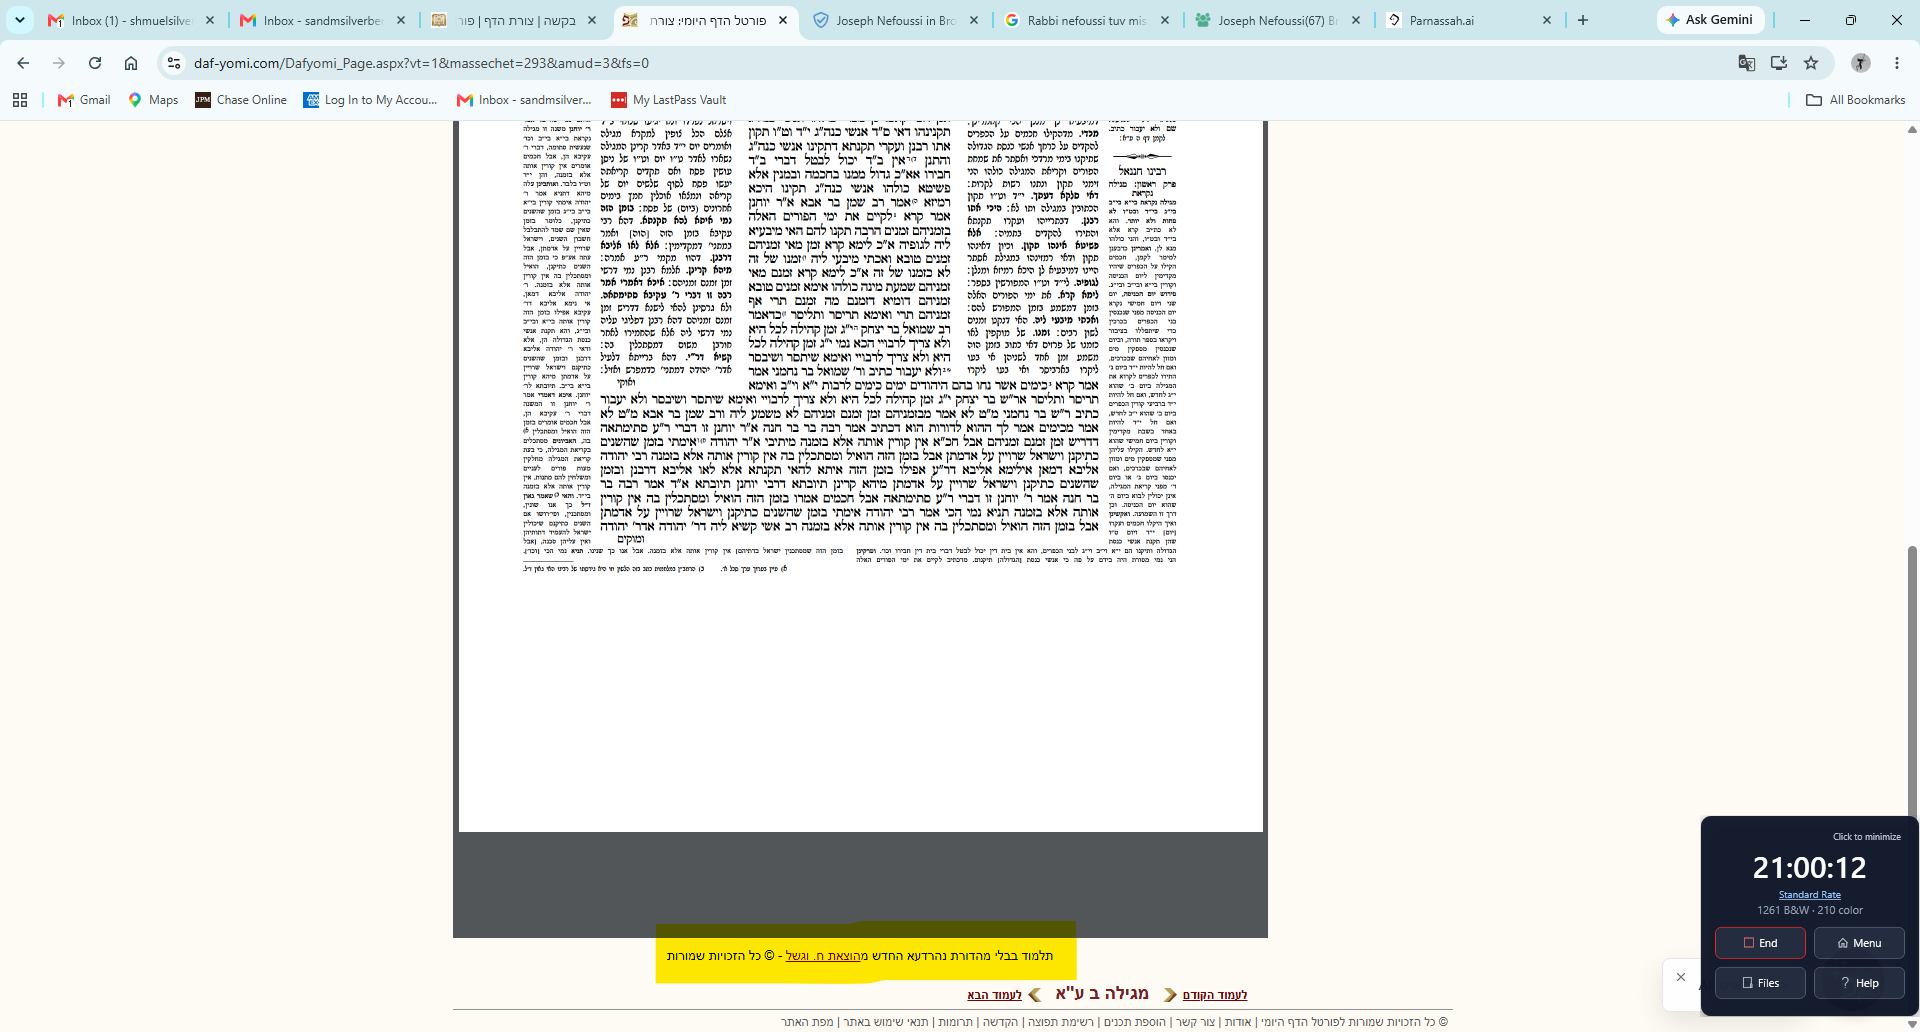Open Gmail bookmark
Viewport: 1920px width, 1032px height.
pyautogui.click(x=84, y=100)
